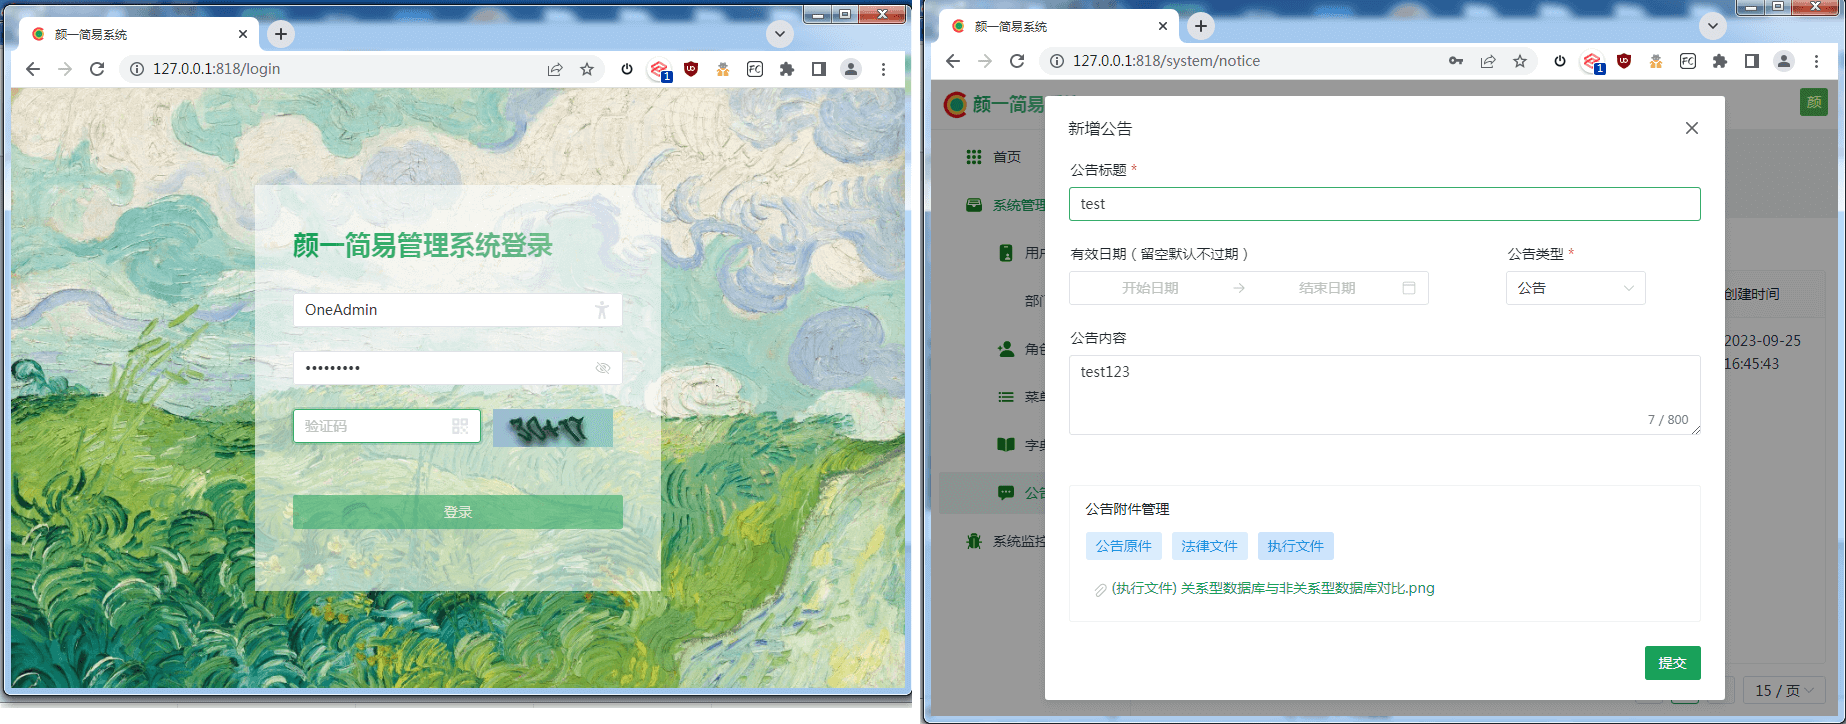Click back arrow in login window
Image resolution: width=1846 pixels, height=724 pixels.
[x=33, y=69]
